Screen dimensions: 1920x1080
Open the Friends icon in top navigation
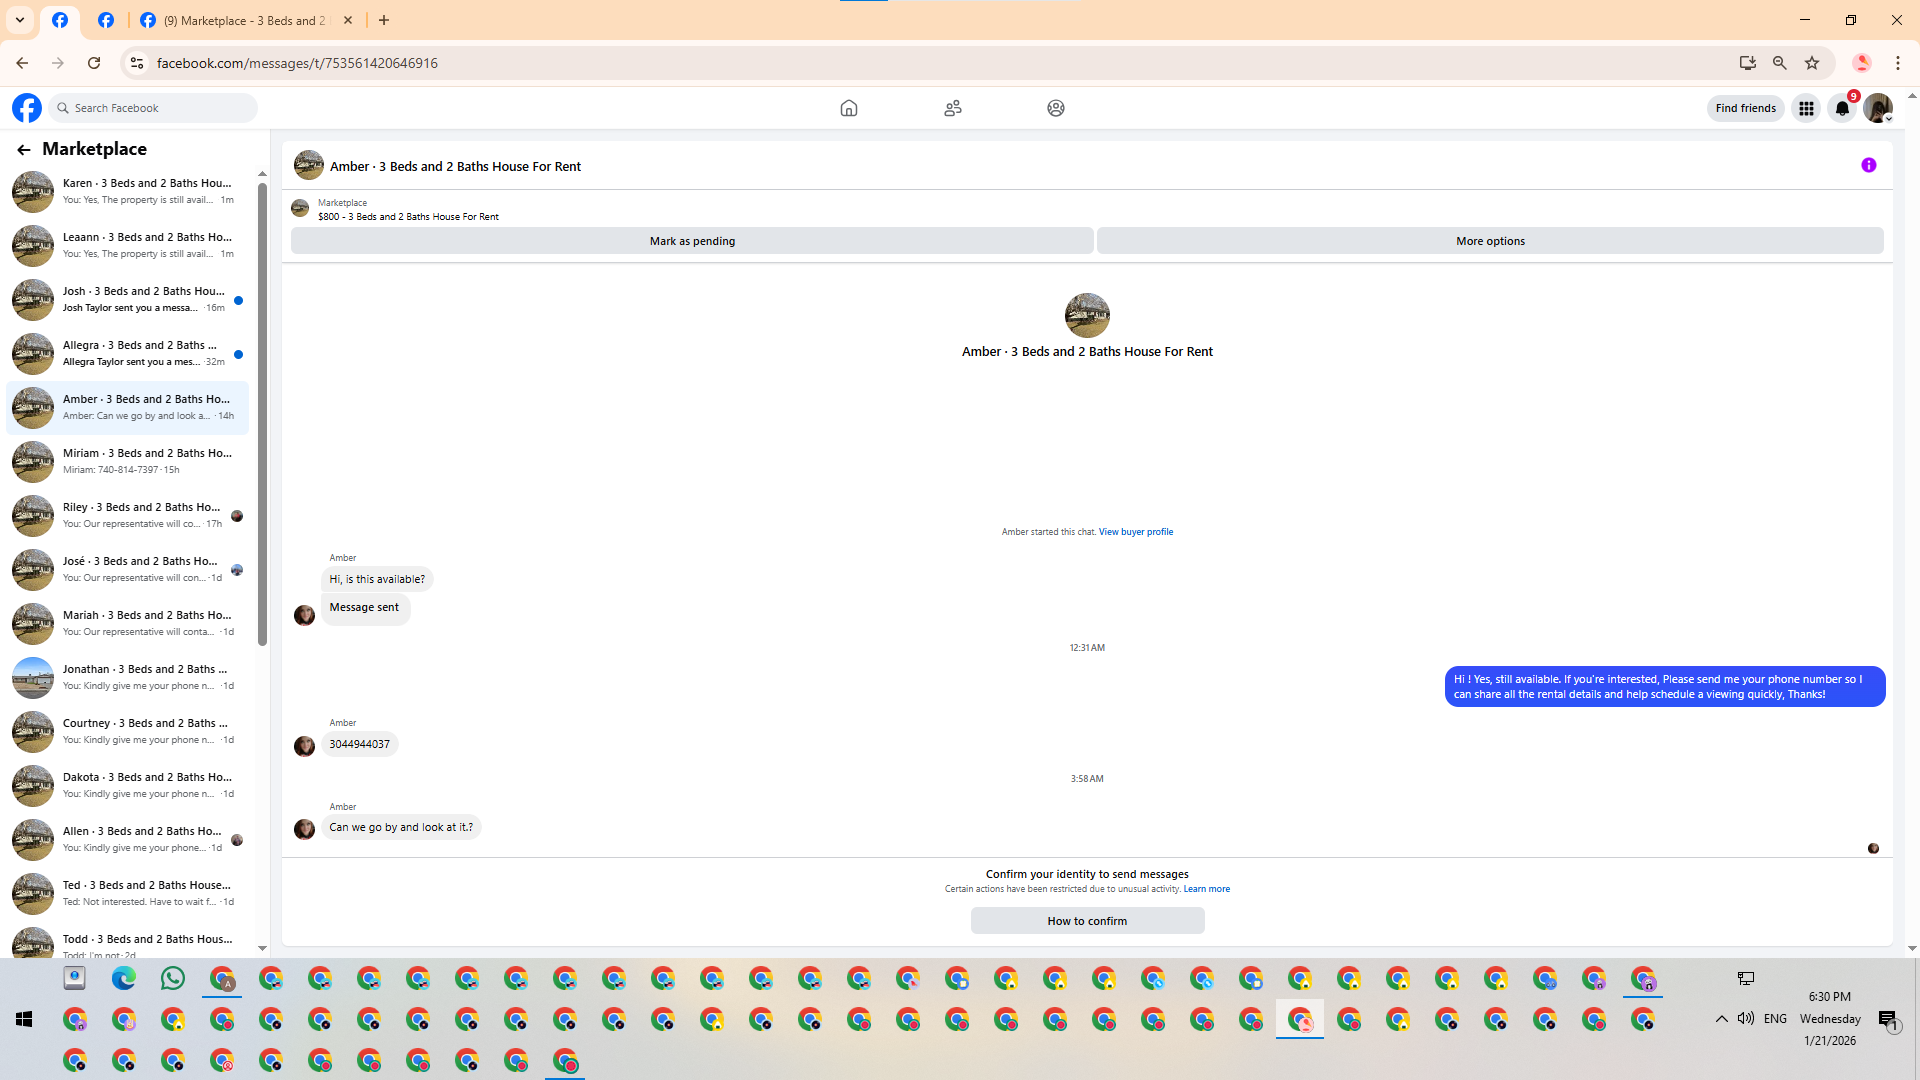tap(952, 108)
